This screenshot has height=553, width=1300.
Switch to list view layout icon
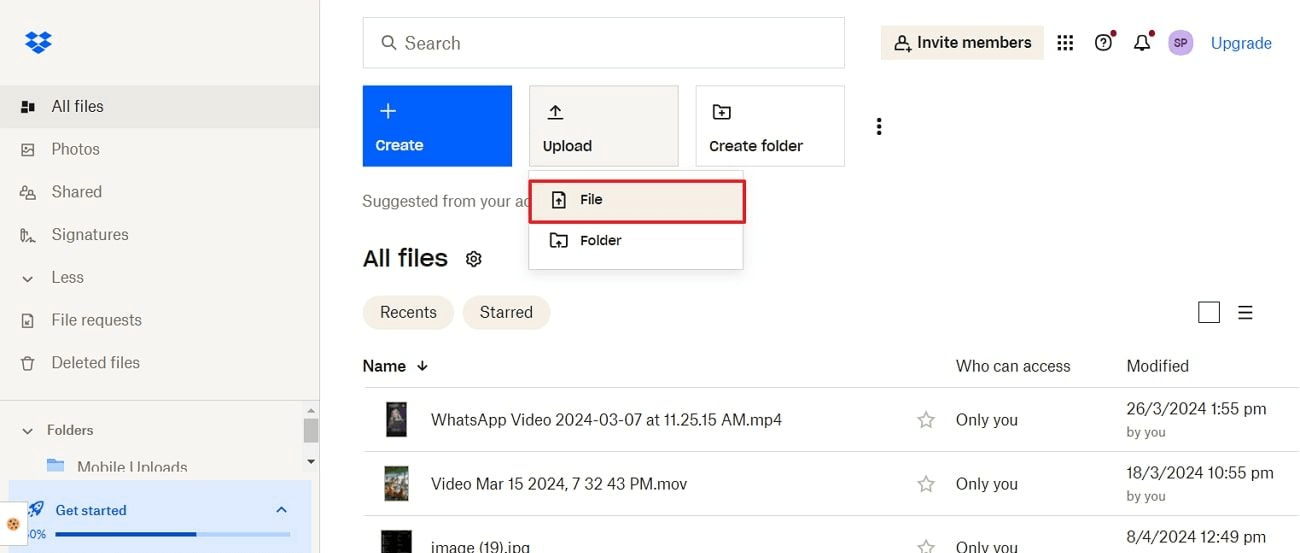(x=1245, y=313)
